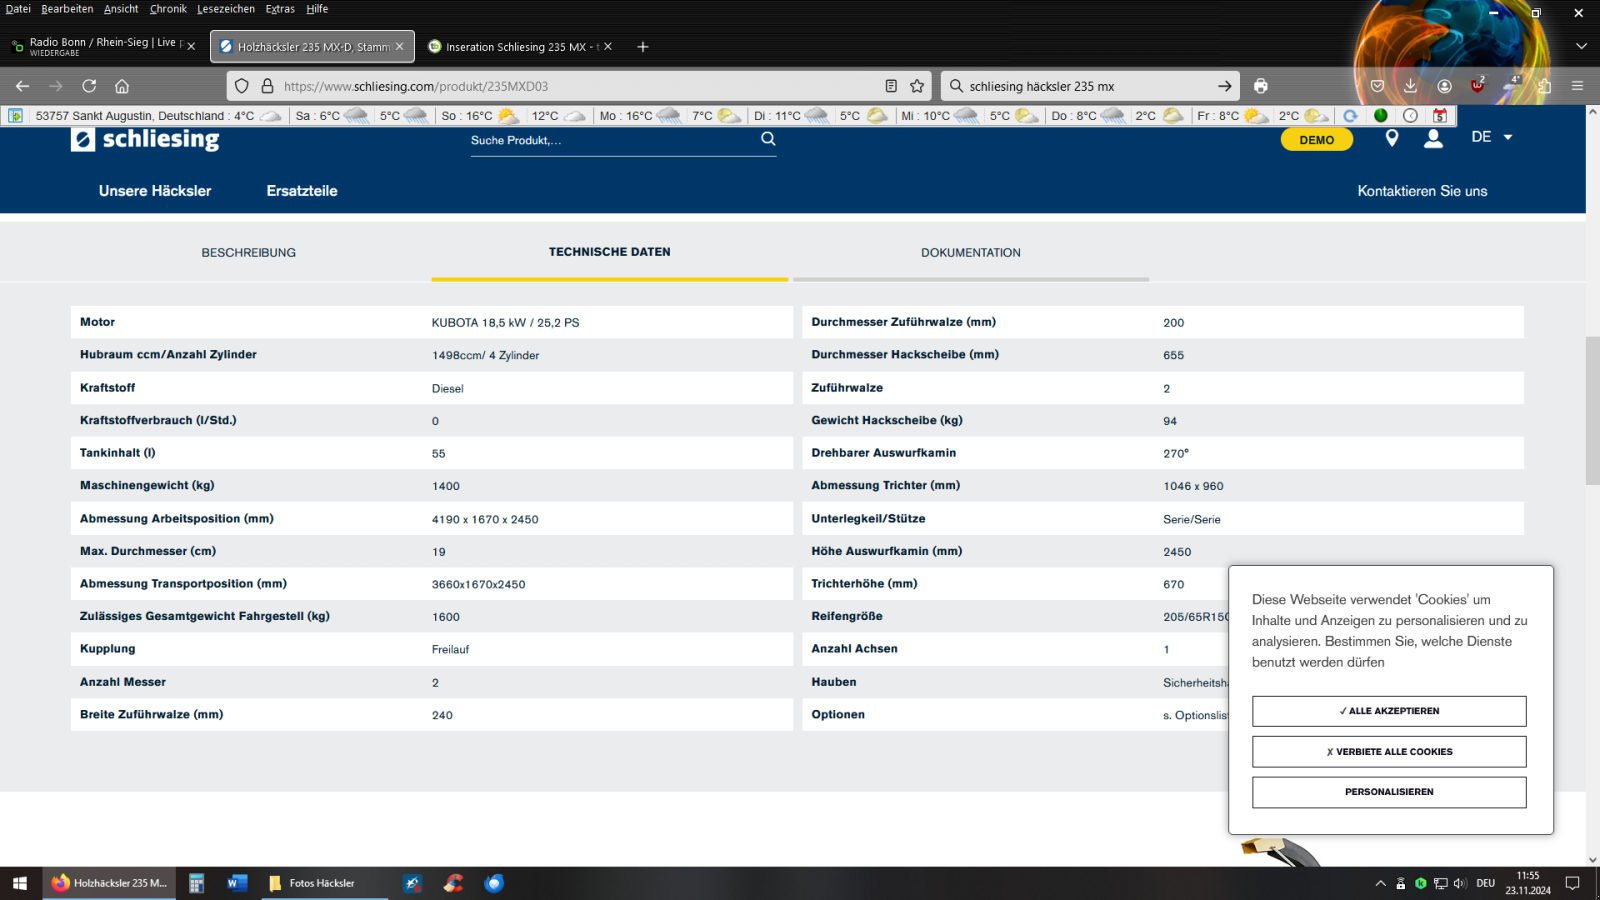Open the user account icon on Schliesing site
This screenshot has height=900, width=1600.
1433,138
